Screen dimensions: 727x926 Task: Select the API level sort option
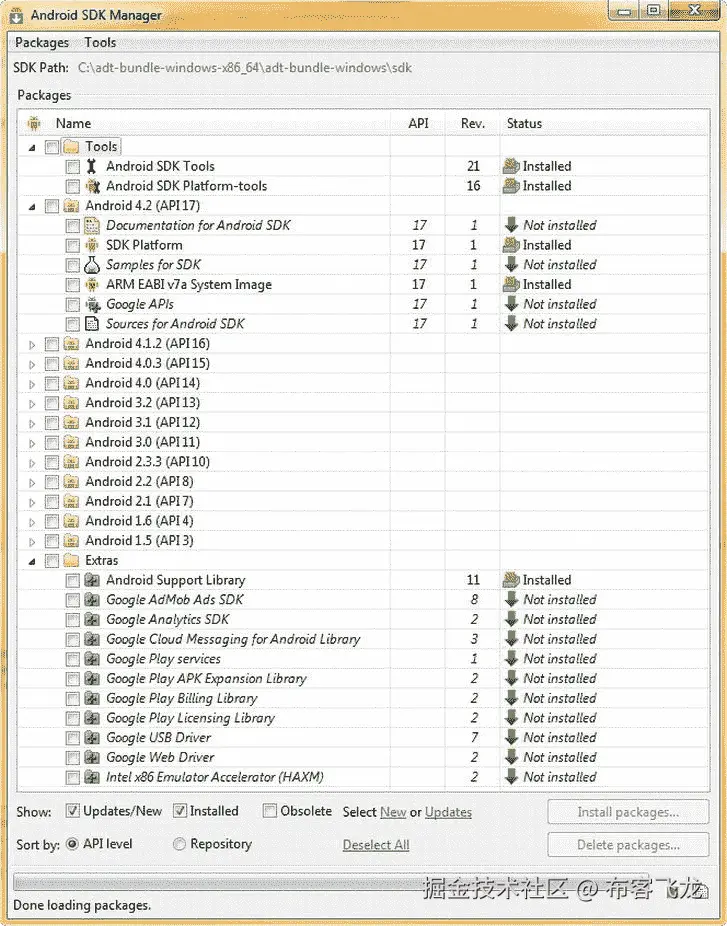pyautogui.click(x=72, y=844)
